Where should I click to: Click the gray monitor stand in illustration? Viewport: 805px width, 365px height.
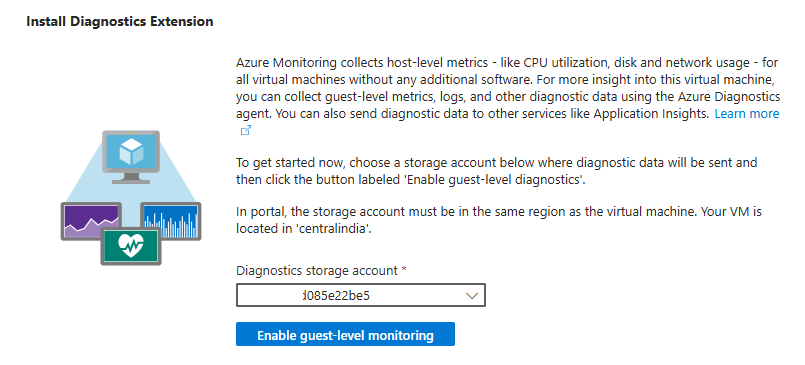tap(131, 178)
